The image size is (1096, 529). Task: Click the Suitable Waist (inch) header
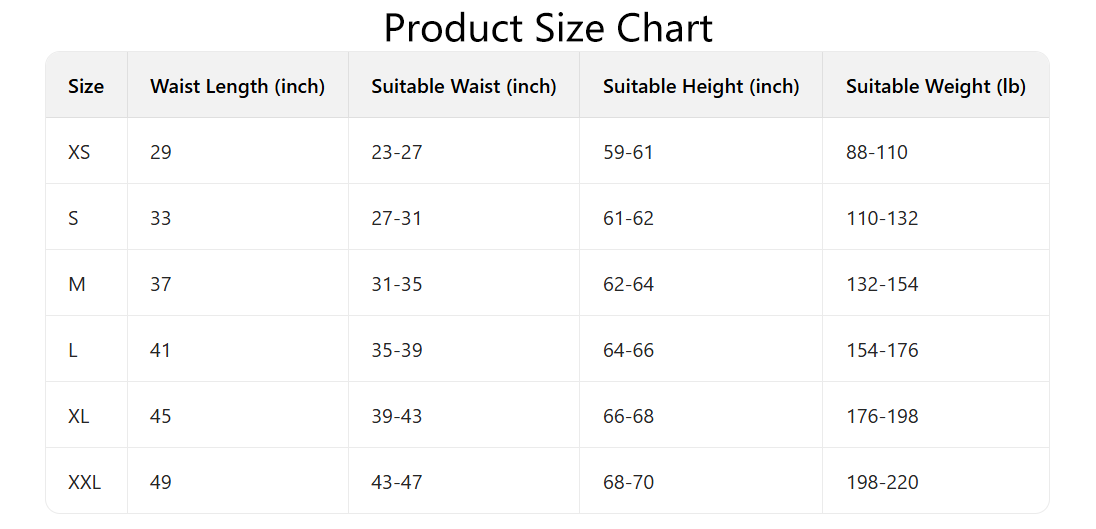click(x=463, y=87)
